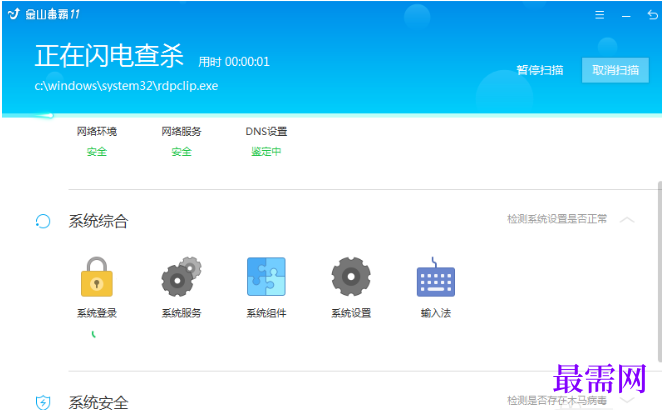The width and height of the screenshot is (665, 410).
Task: Click the 系统设置 gear icon
Action: point(351,276)
